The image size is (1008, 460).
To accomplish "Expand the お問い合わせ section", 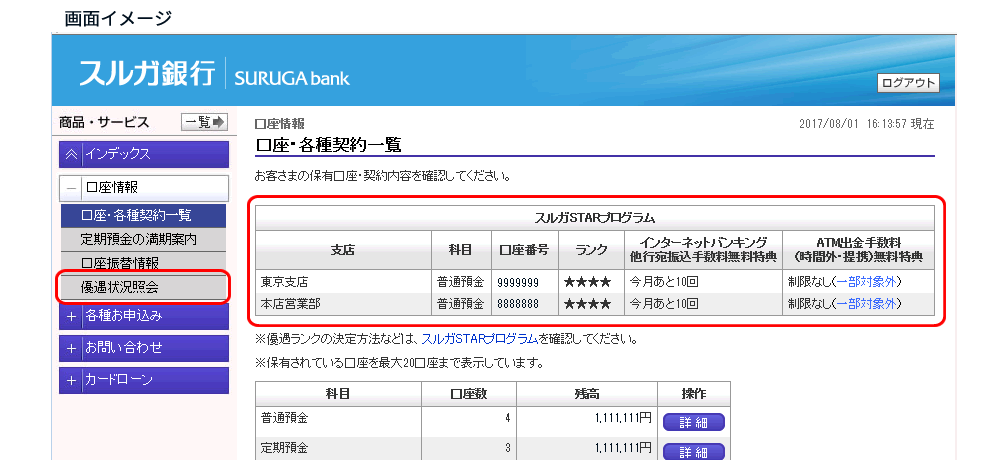I will point(144,348).
